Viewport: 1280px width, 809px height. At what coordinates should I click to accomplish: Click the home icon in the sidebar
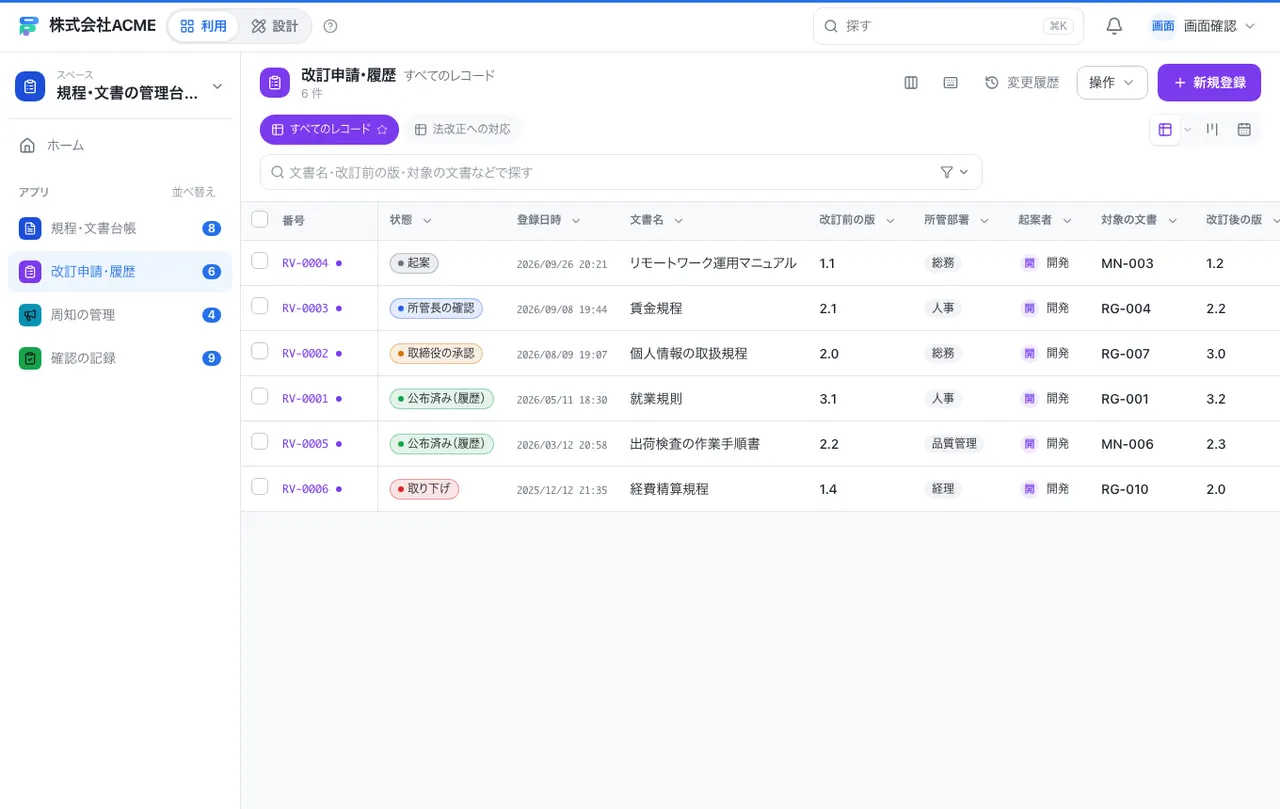tap(28, 145)
